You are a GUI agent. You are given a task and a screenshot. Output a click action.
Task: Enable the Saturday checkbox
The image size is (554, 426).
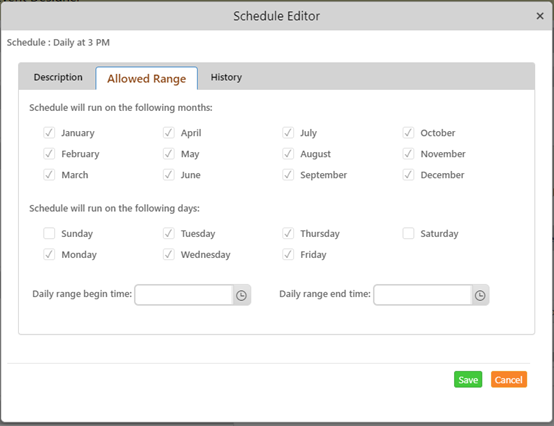[x=408, y=233]
